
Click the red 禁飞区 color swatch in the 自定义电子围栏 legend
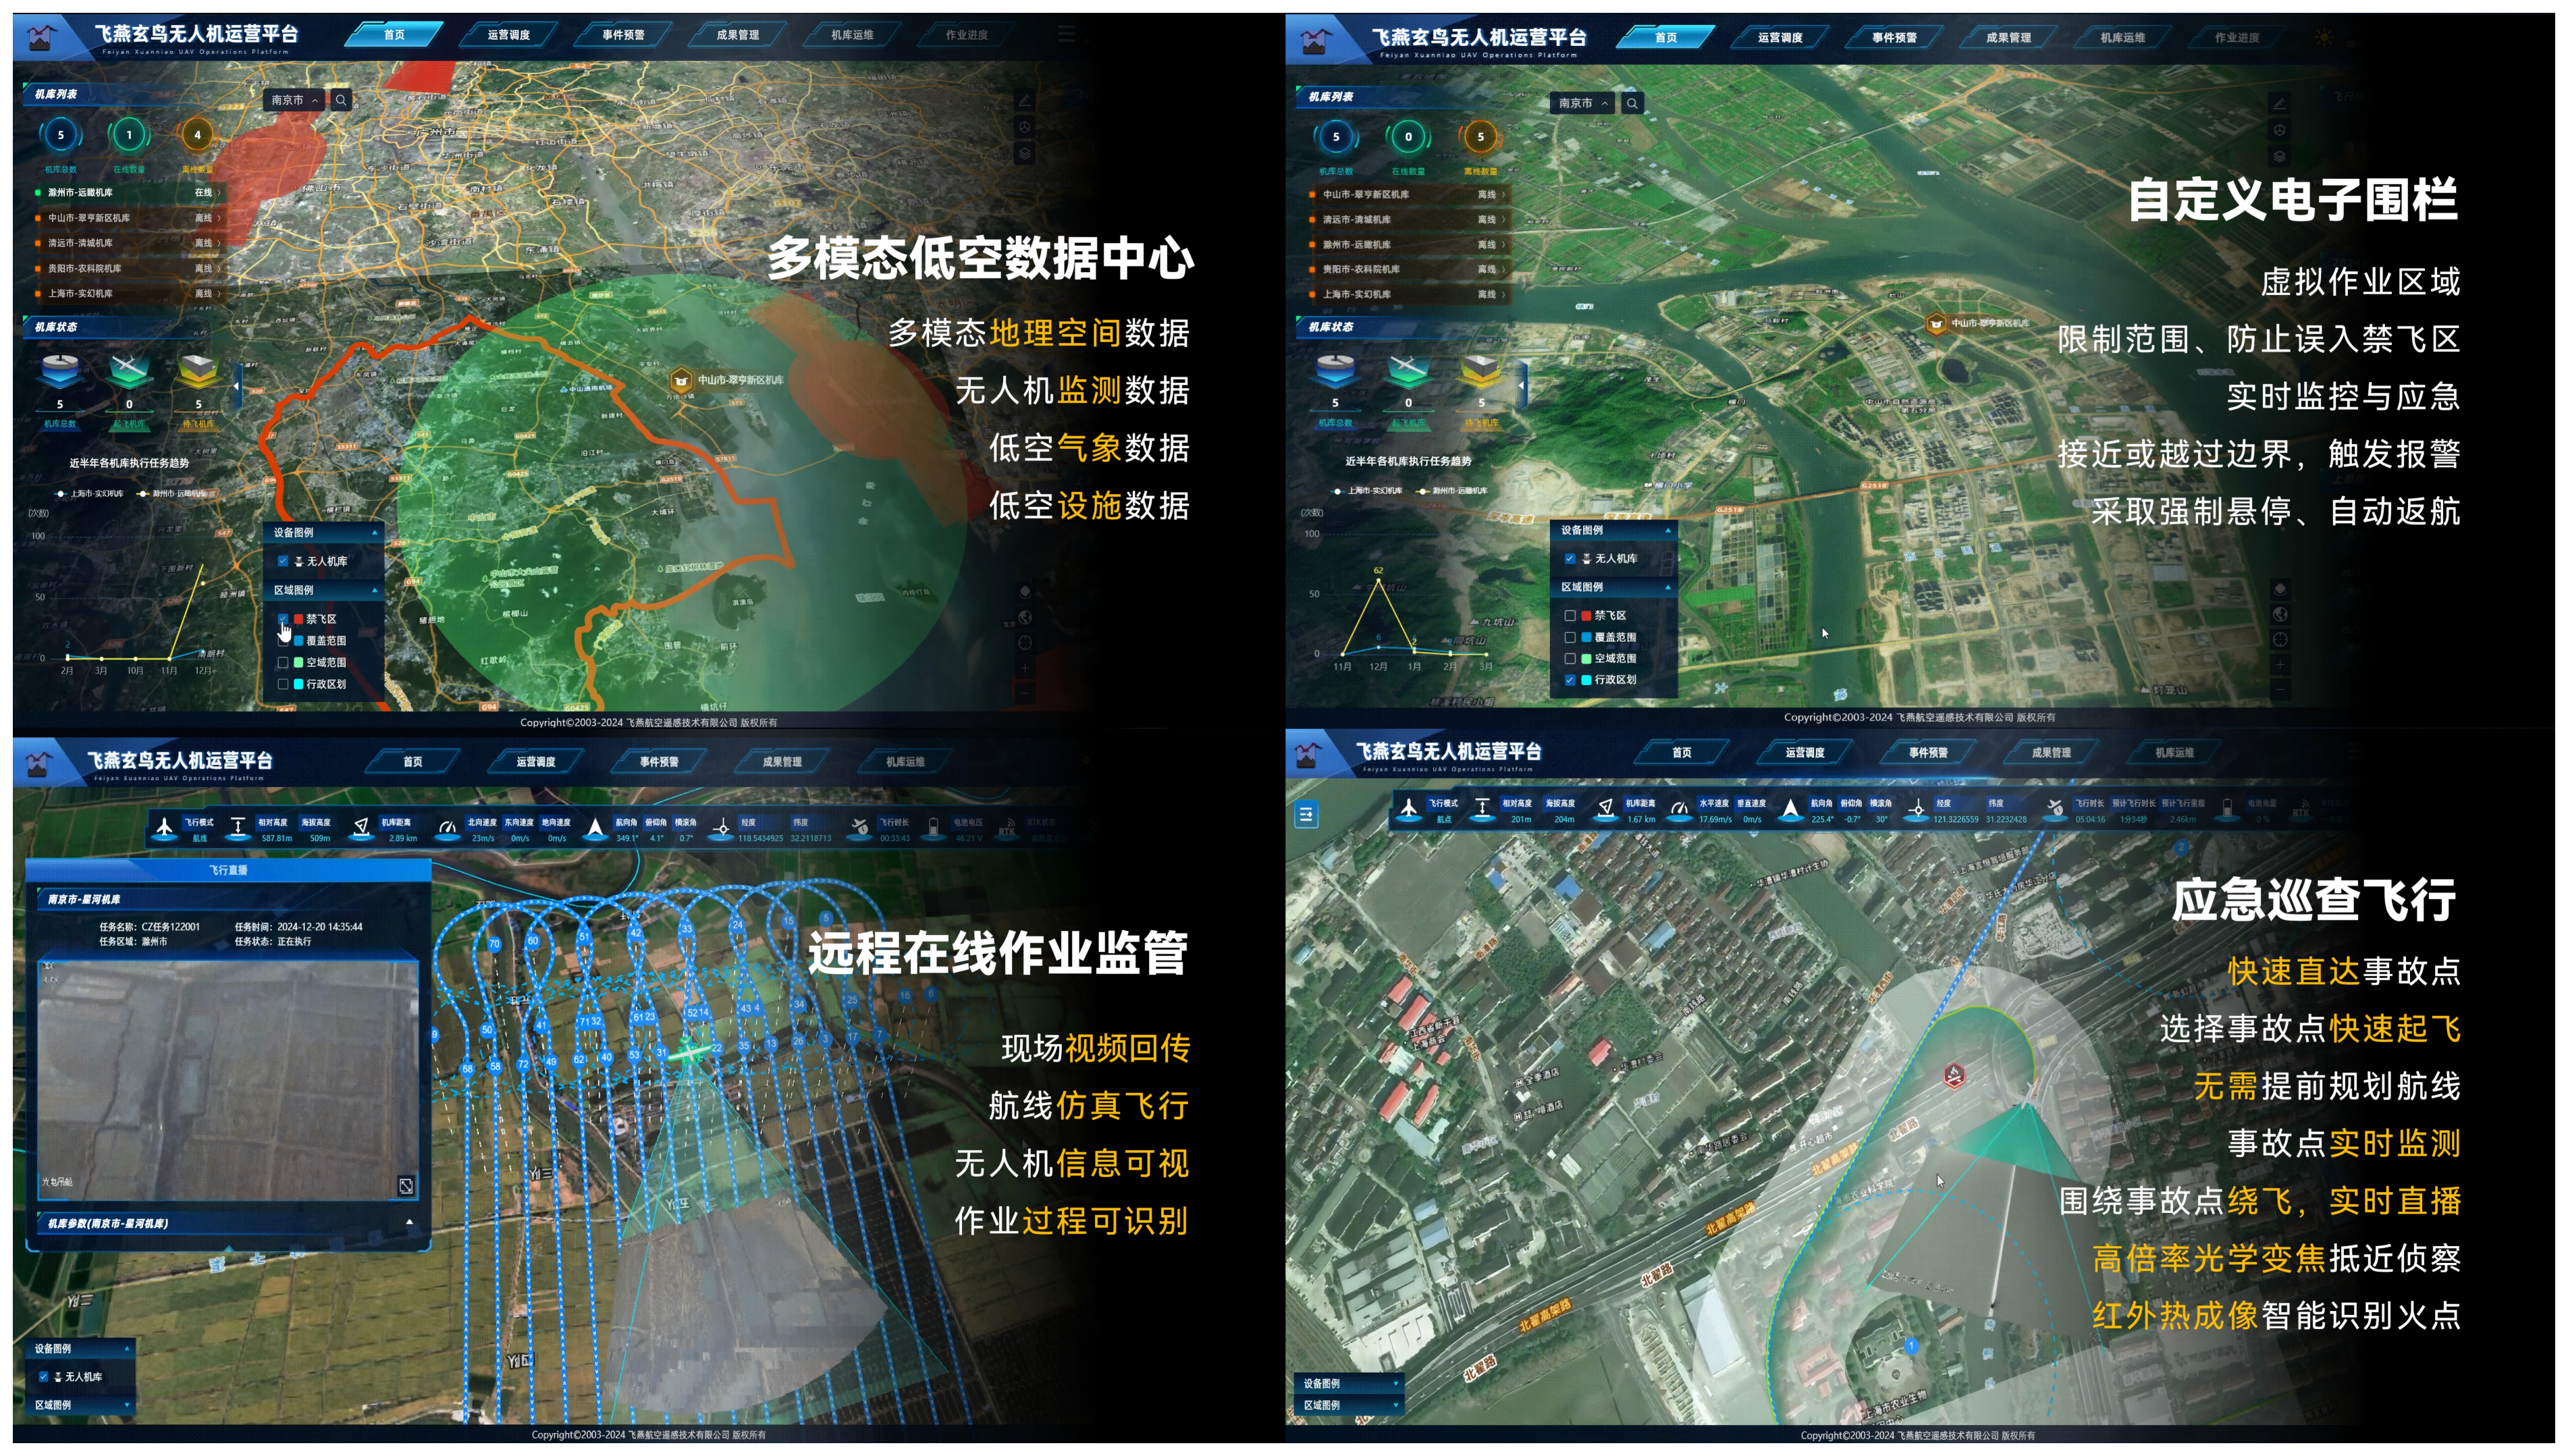click(x=1586, y=616)
